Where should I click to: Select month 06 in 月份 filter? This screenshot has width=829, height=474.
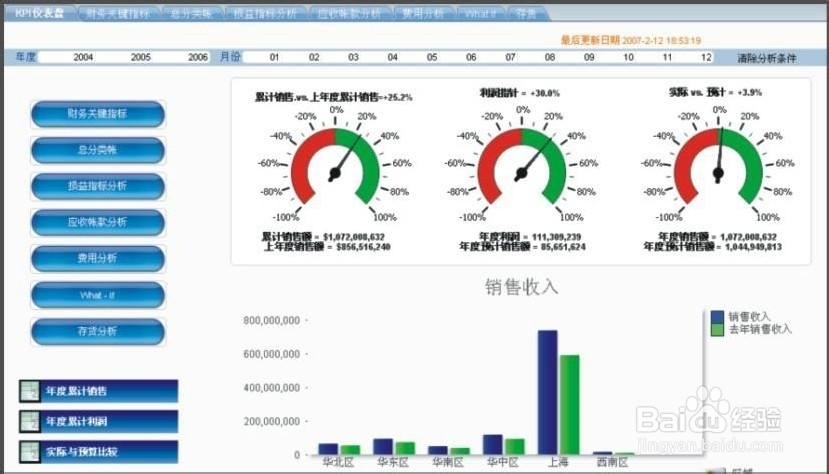(x=471, y=57)
